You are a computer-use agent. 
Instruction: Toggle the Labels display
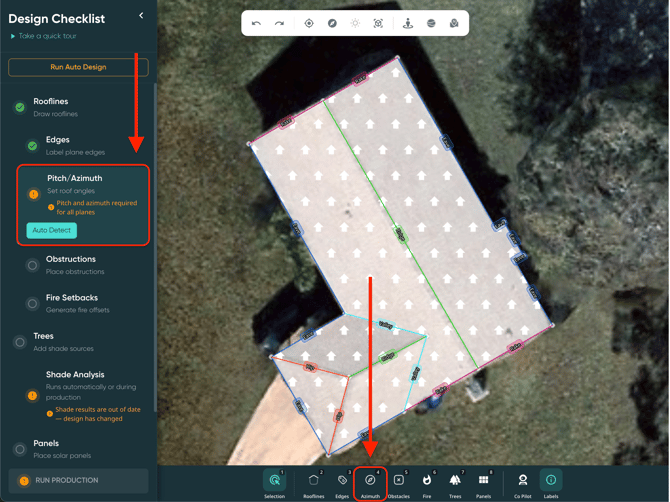551,484
